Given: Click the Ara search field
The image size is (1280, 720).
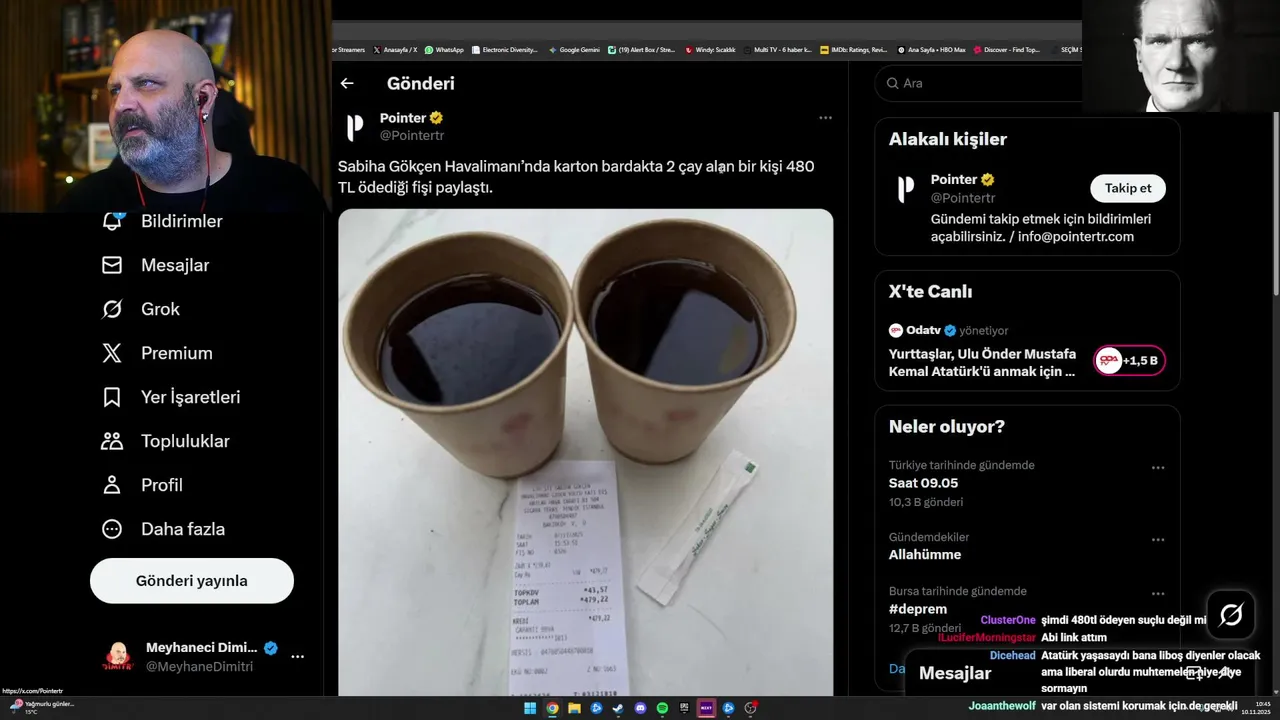Looking at the screenshot, I should [x=980, y=83].
